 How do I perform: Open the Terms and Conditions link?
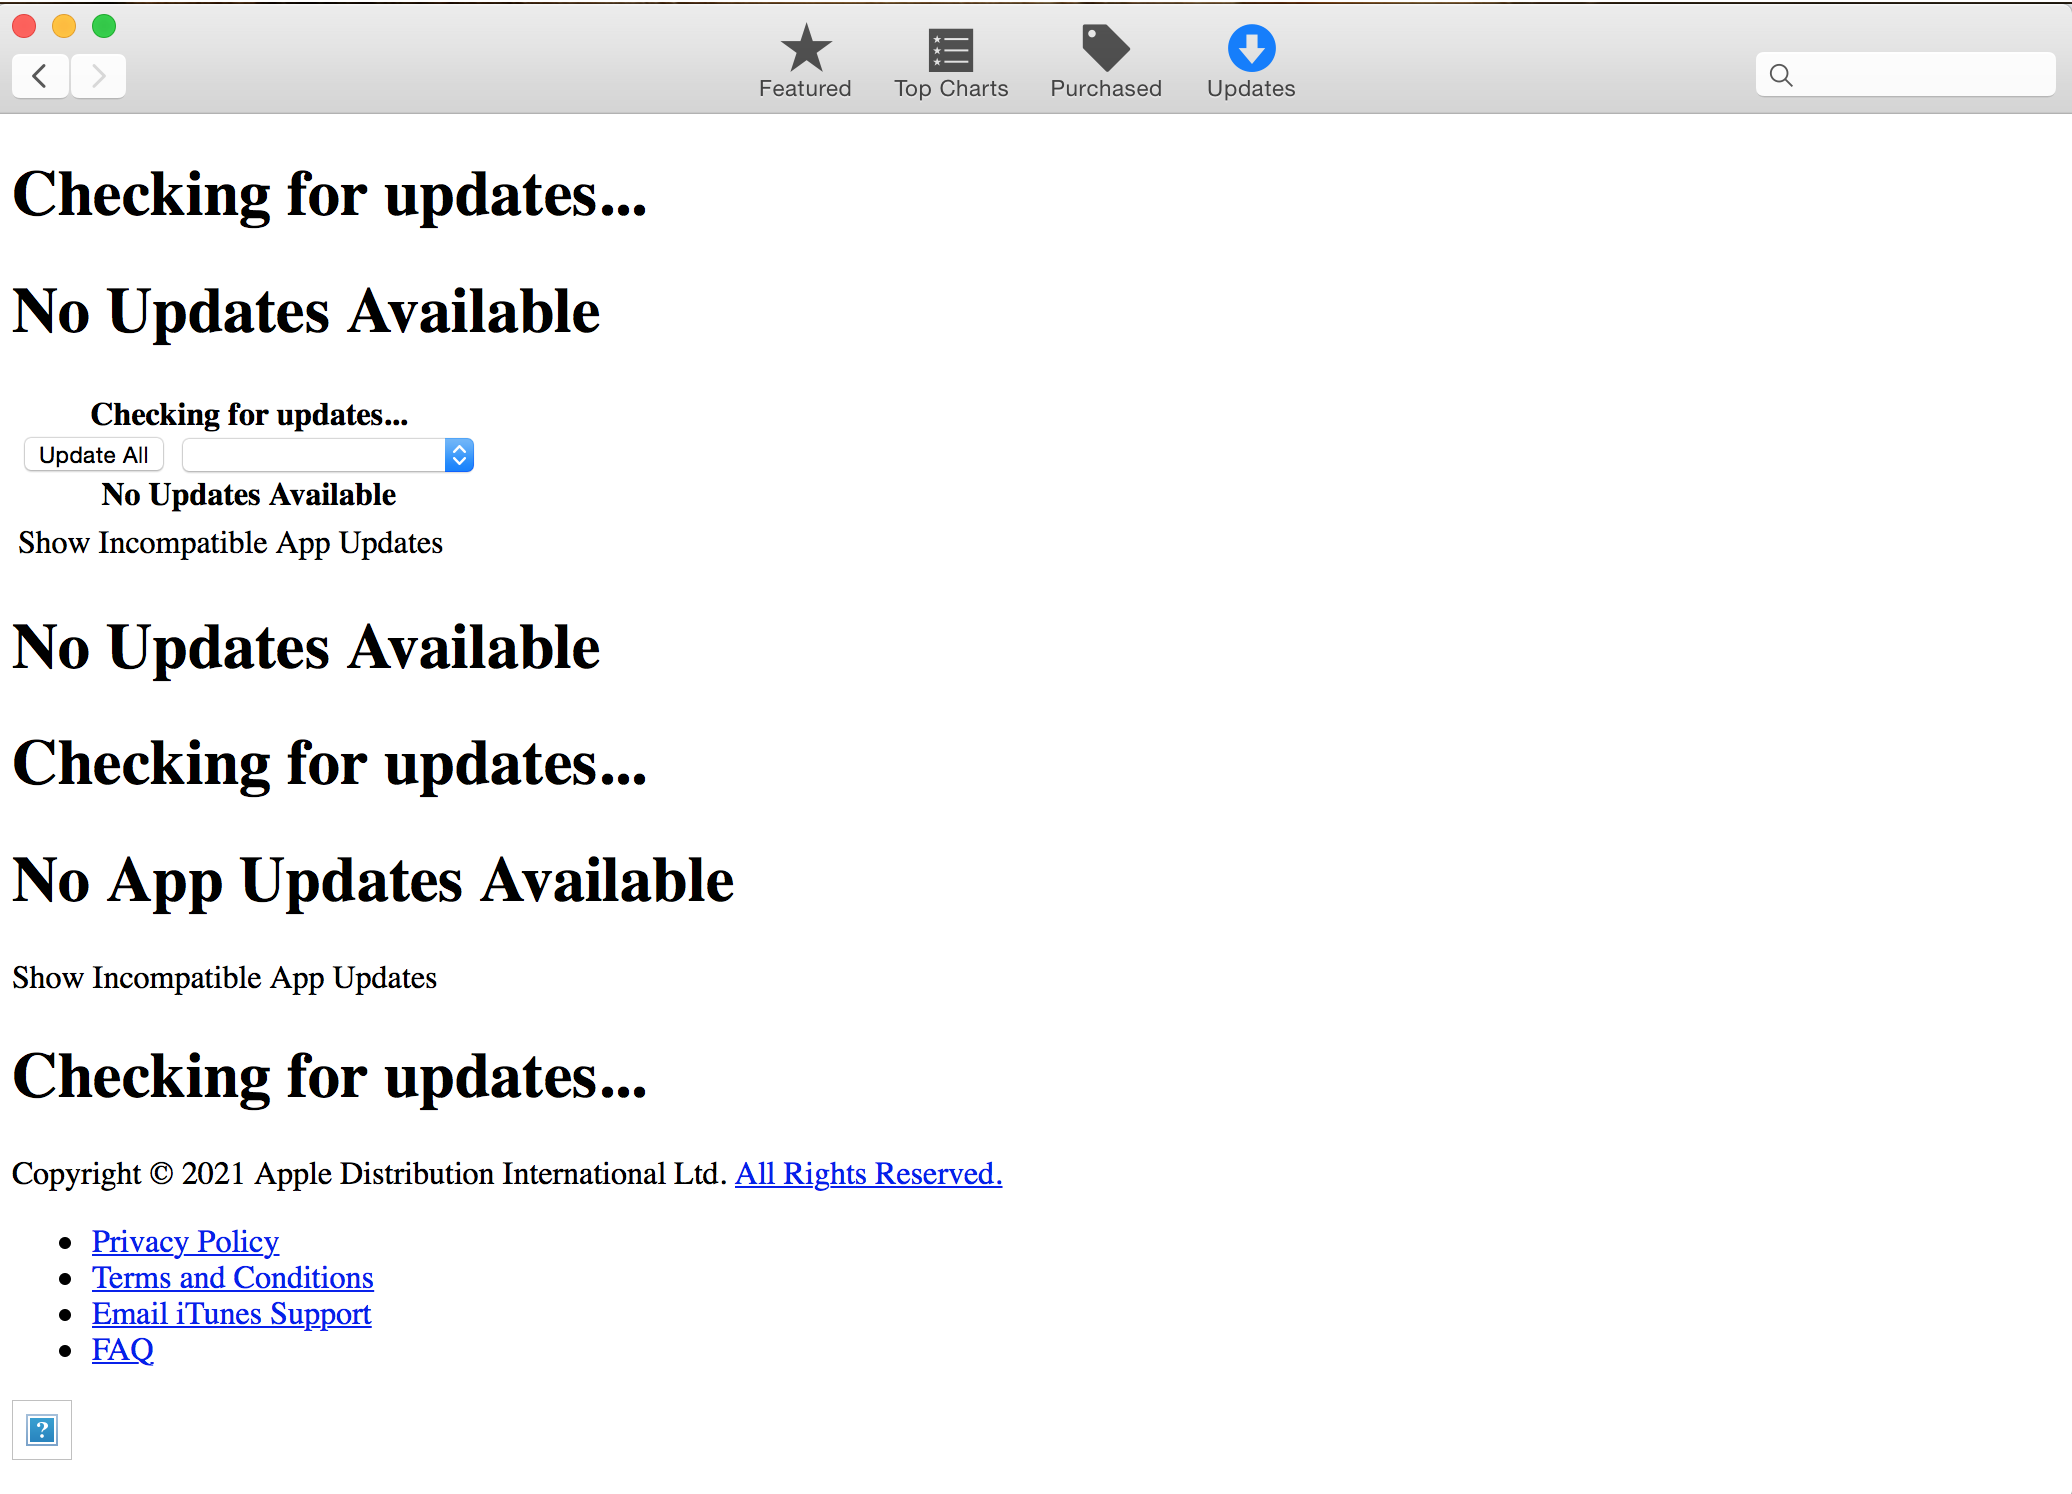(232, 1277)
